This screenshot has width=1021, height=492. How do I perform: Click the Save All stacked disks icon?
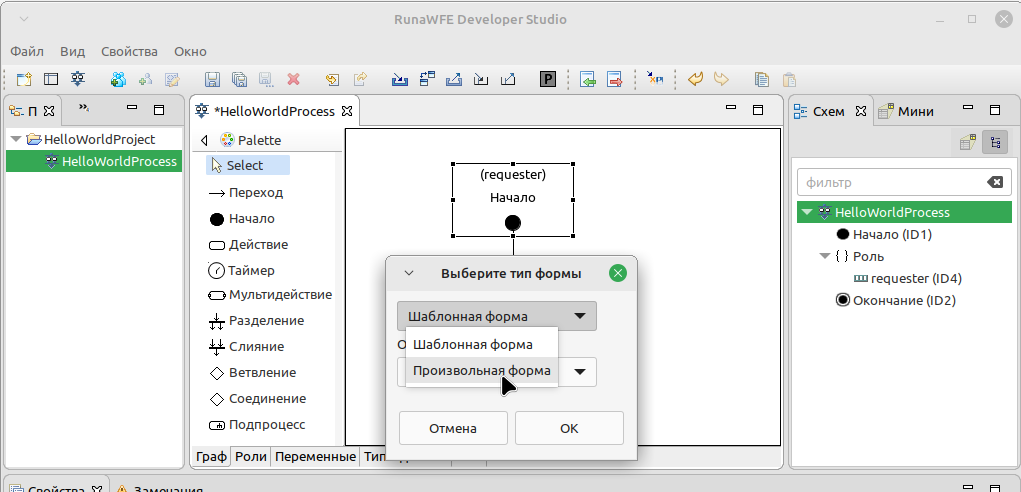[x=239, y=79]
